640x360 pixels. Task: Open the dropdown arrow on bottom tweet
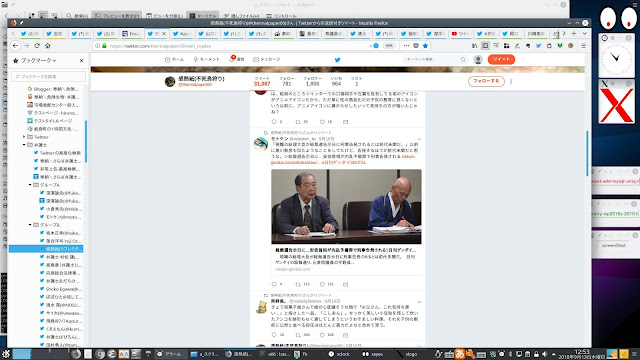[x=419, y=302]
